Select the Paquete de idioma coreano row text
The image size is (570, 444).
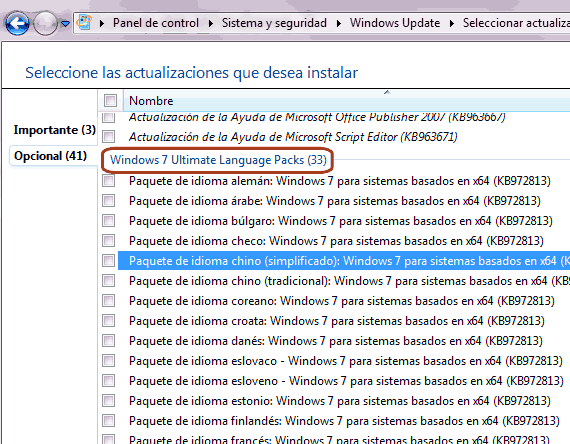pos(342,301)
